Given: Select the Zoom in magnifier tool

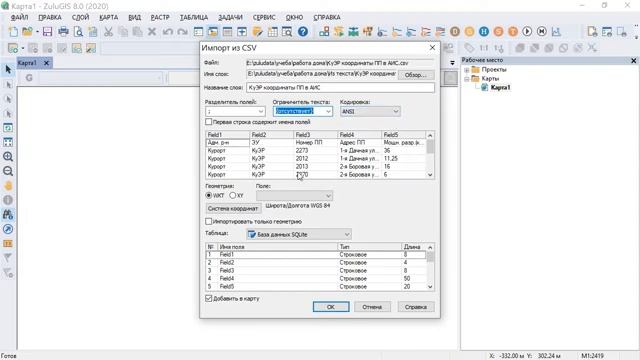Looking at the screenshot, I should (8, 156).
